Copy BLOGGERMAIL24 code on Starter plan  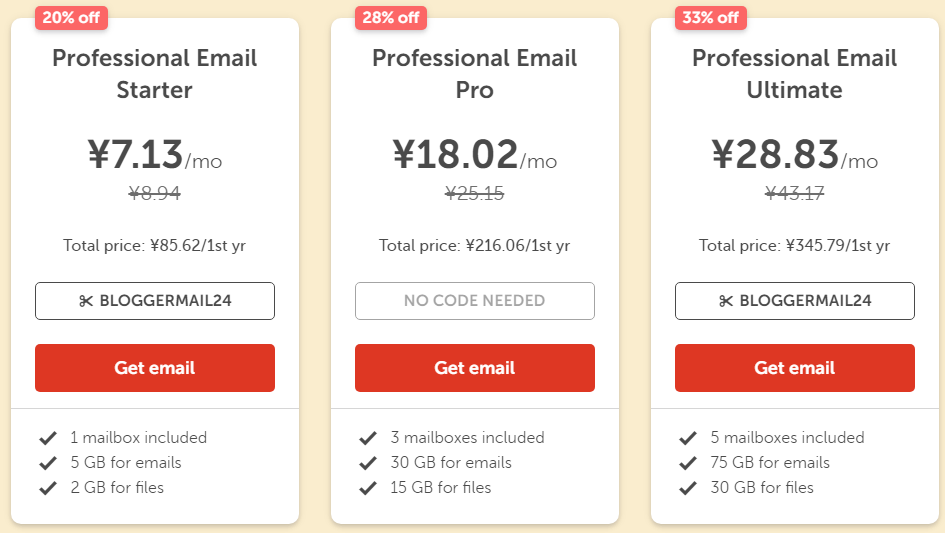coord(155,301)
